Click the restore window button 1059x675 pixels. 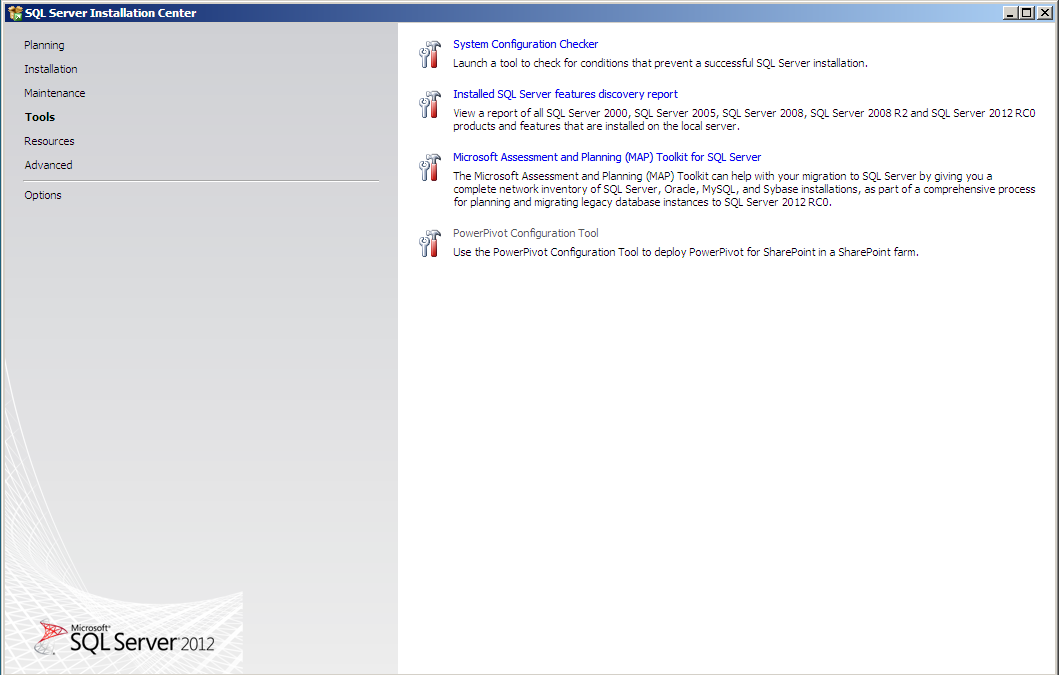tap(1026, 12)
